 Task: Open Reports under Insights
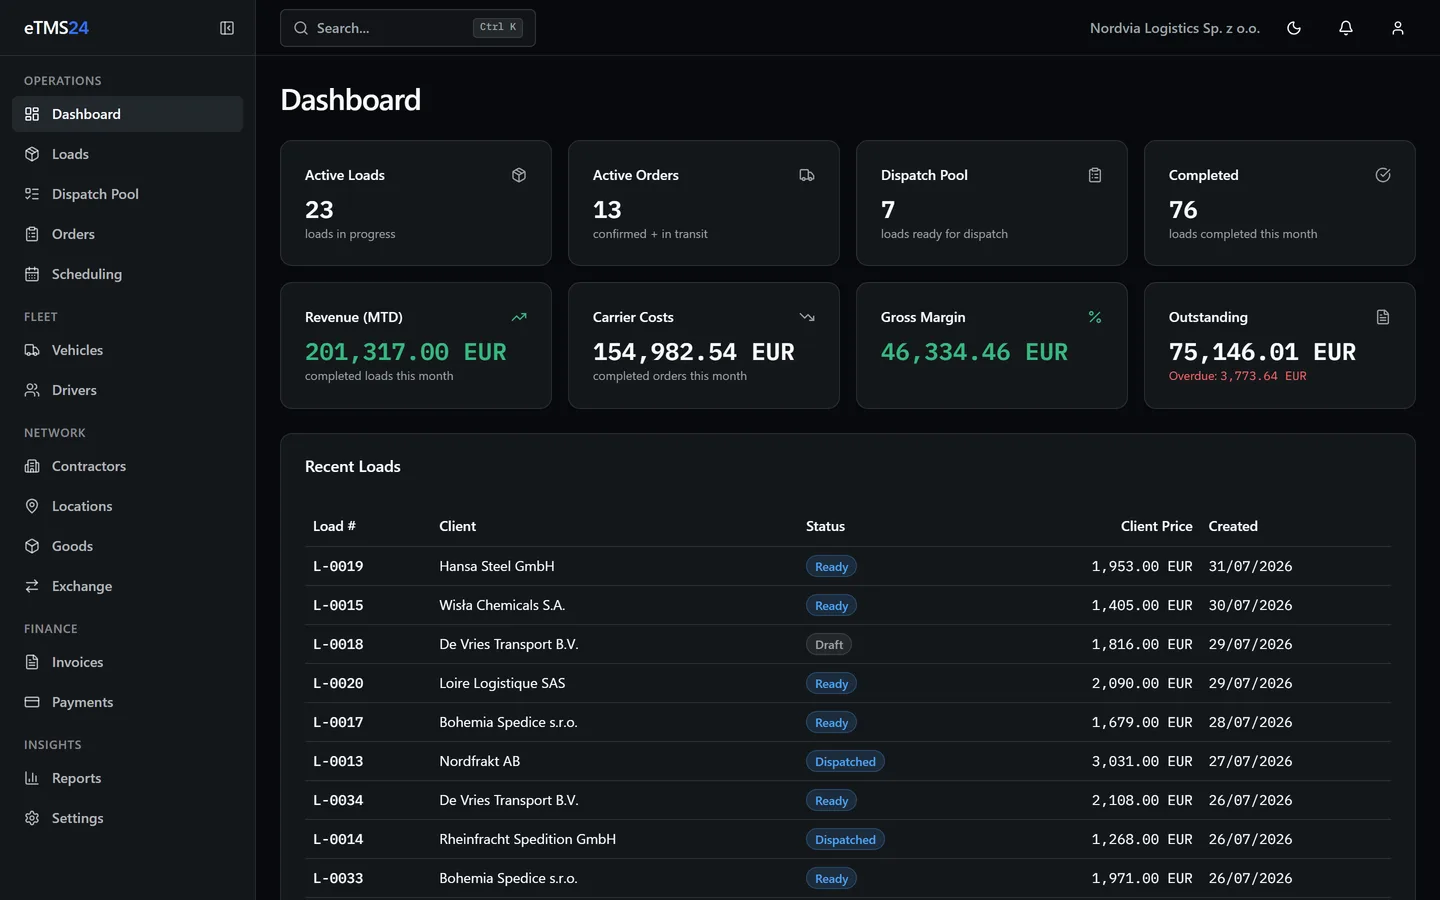127,778
